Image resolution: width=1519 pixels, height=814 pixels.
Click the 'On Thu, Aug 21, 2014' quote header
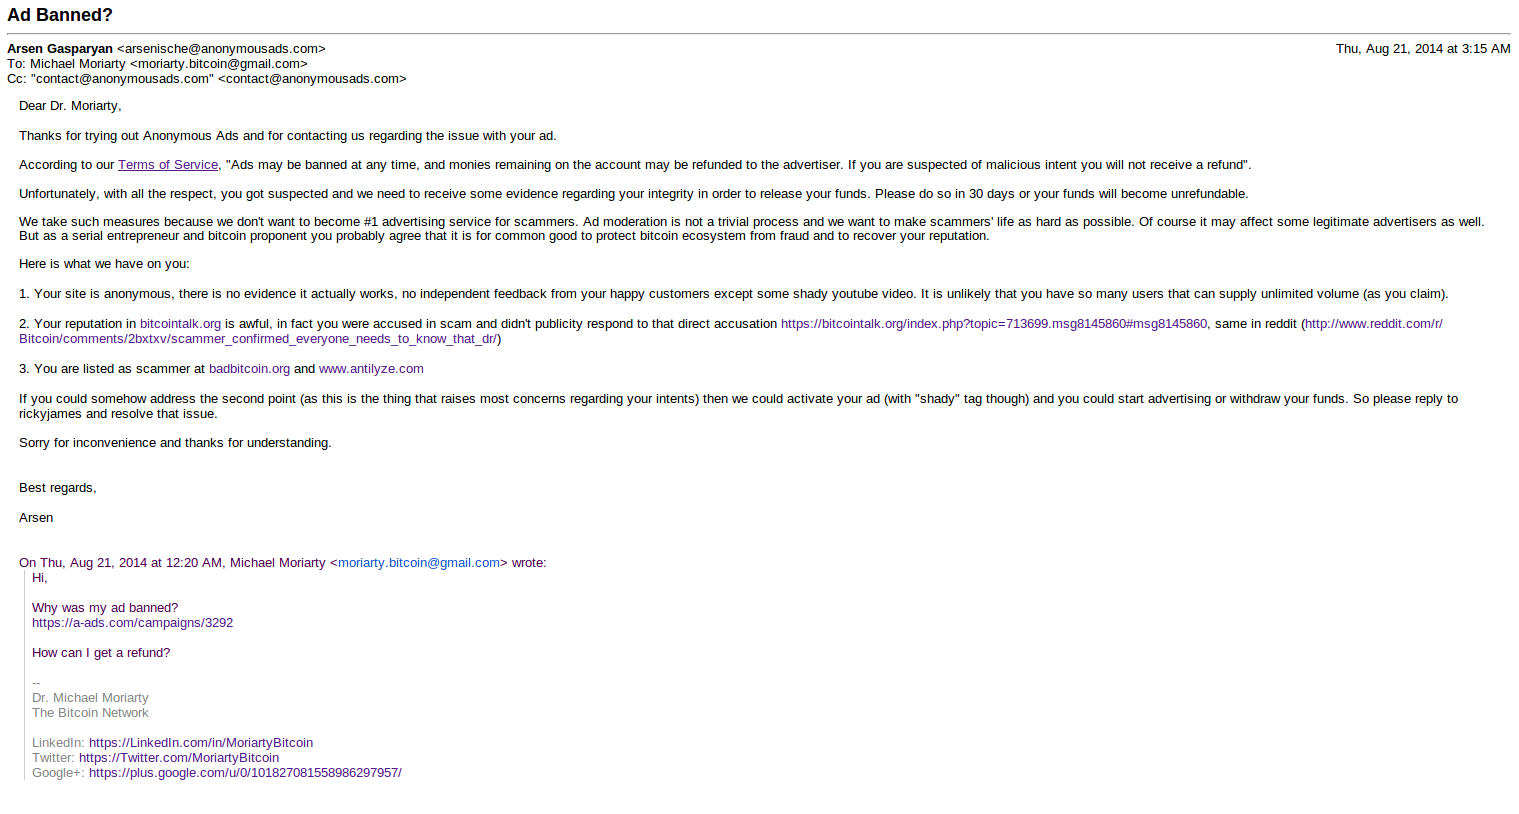point(283,563)
